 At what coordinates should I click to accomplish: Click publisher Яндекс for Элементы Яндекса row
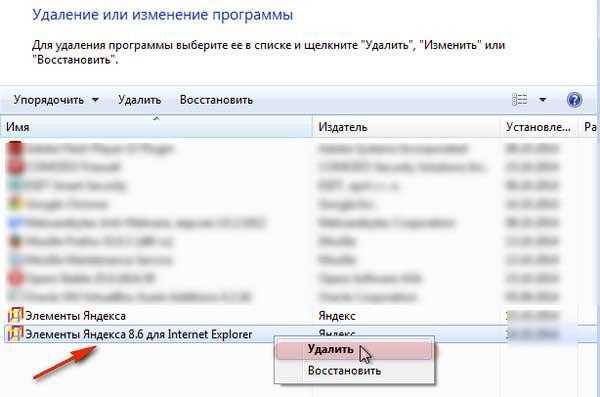point(337,316)
